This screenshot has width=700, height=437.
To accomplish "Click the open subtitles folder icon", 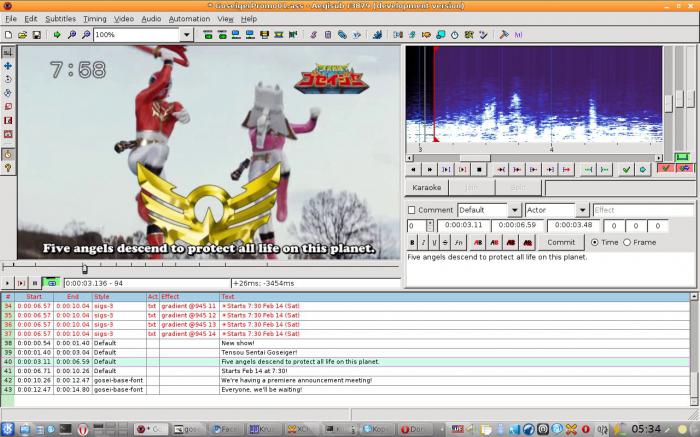I will (x=22, y=34).
